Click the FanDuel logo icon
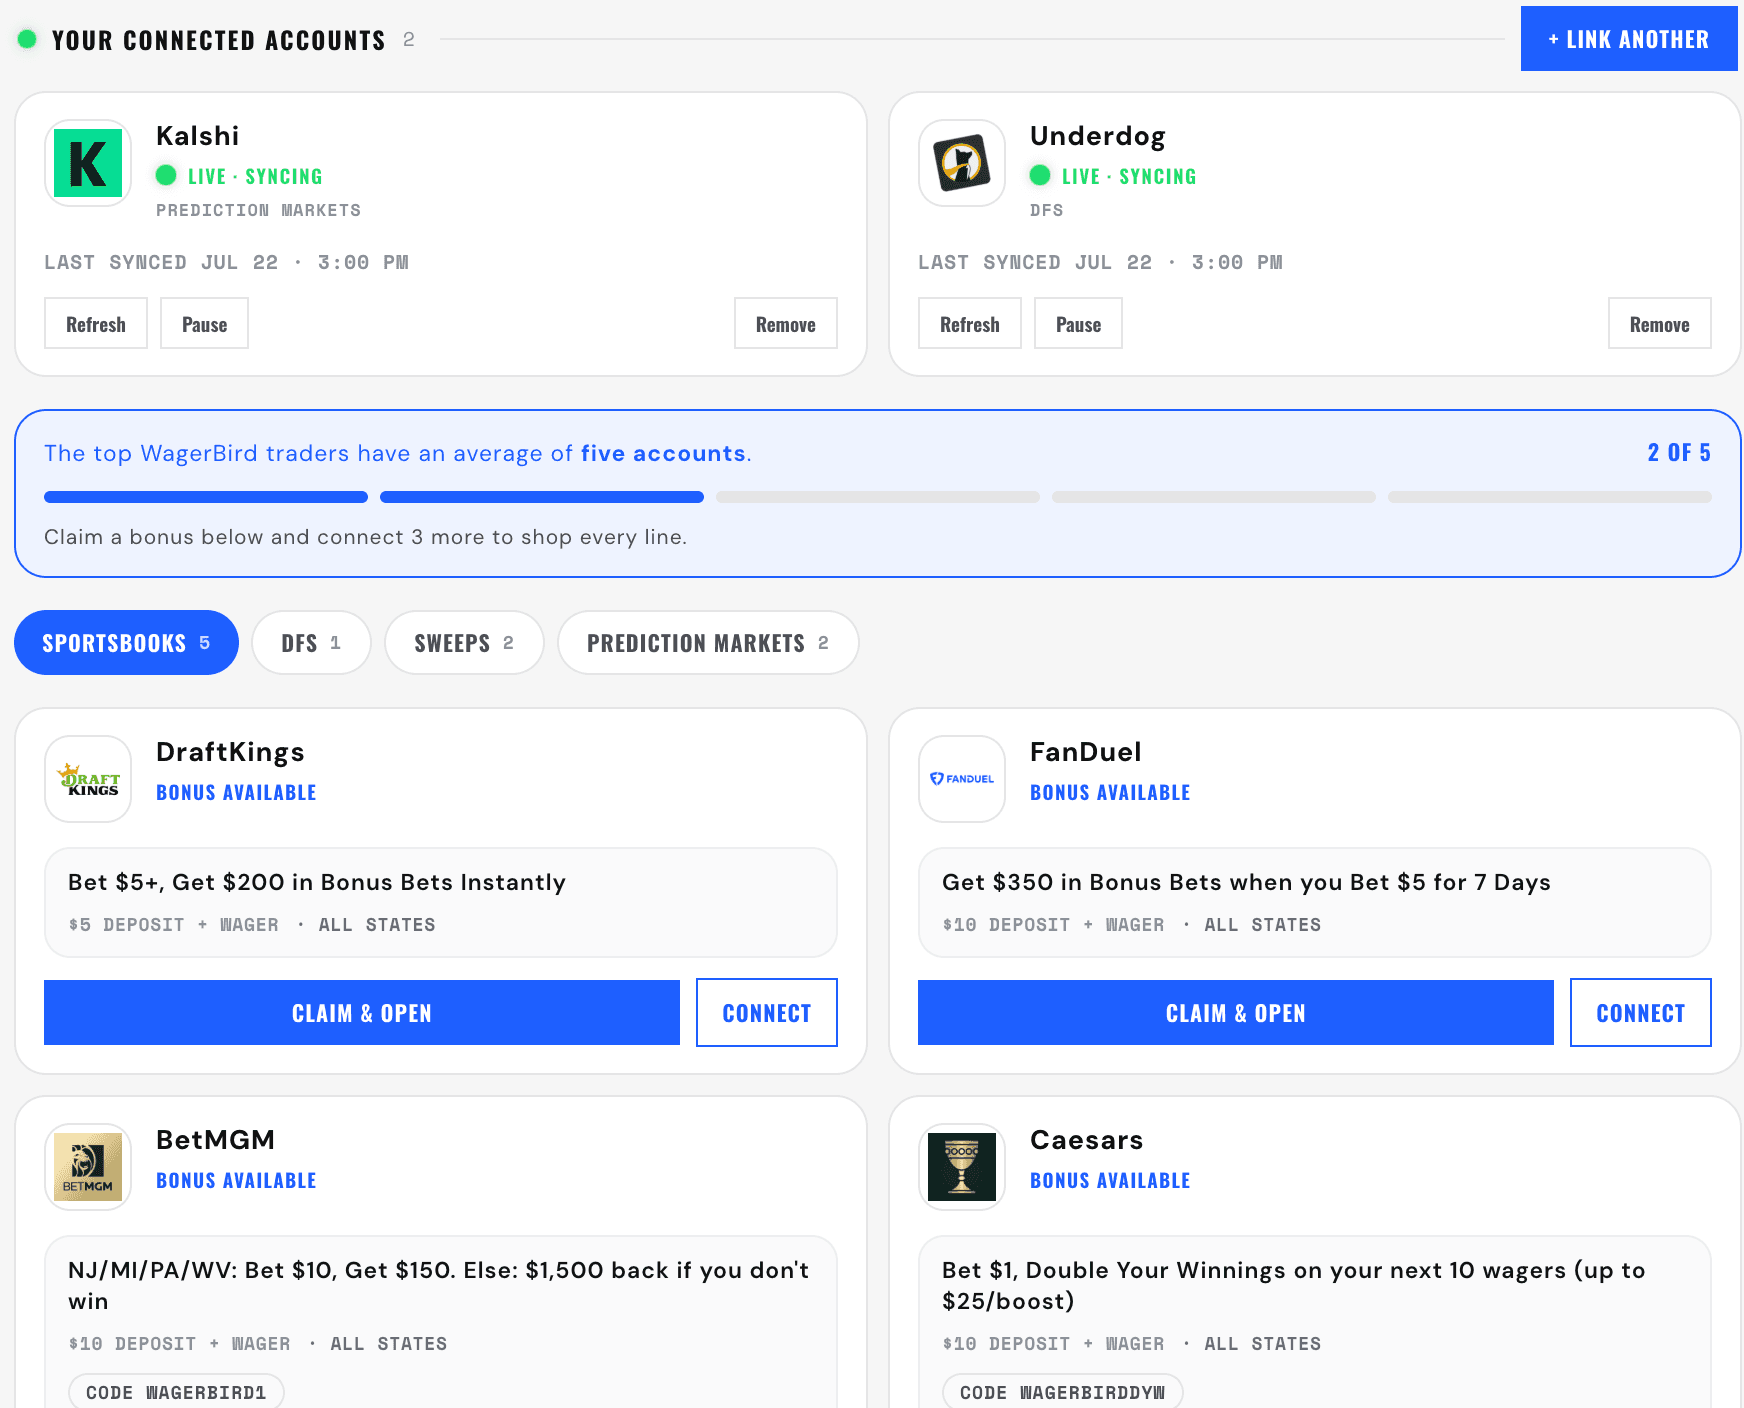The height and width of the screenshot is (1408, 1744). click(x=962, y=779)
